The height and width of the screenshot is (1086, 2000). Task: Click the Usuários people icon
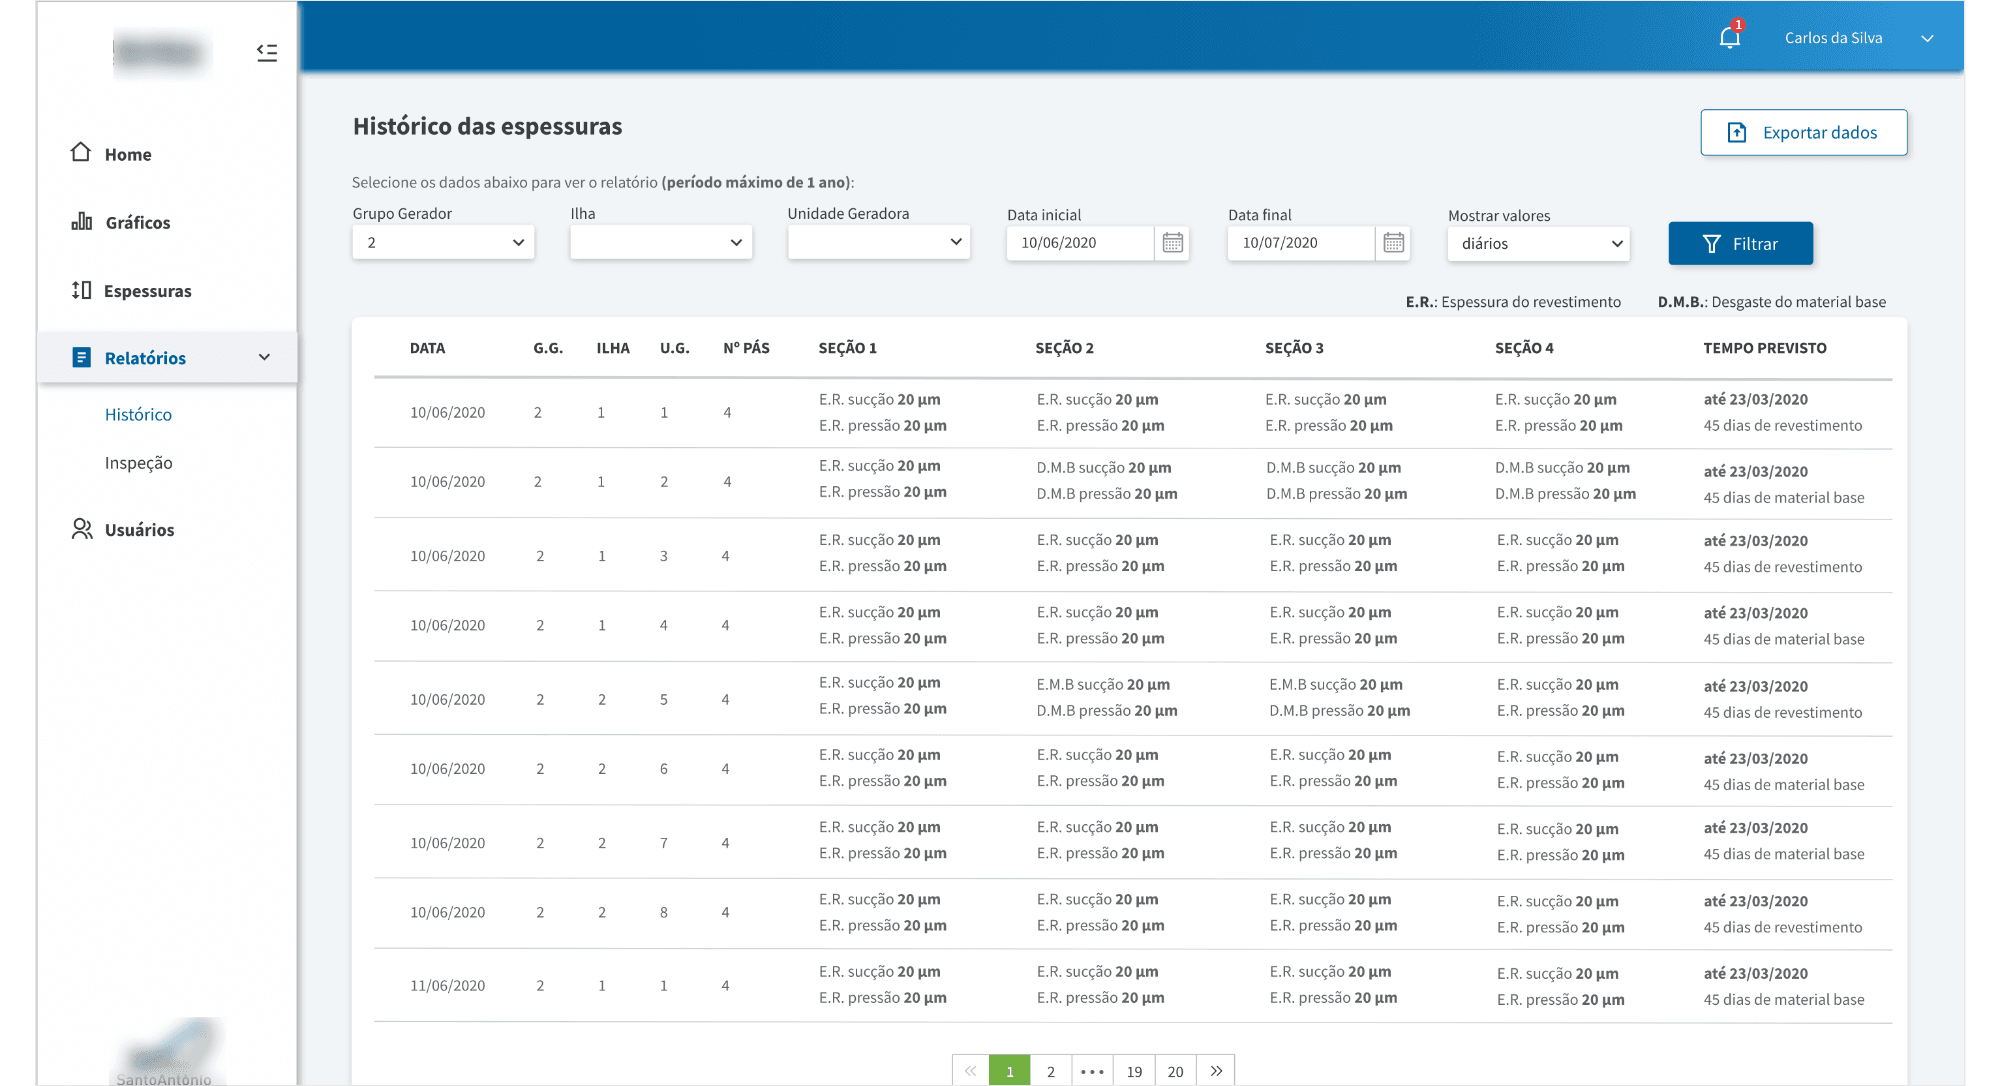coord(82,529)
